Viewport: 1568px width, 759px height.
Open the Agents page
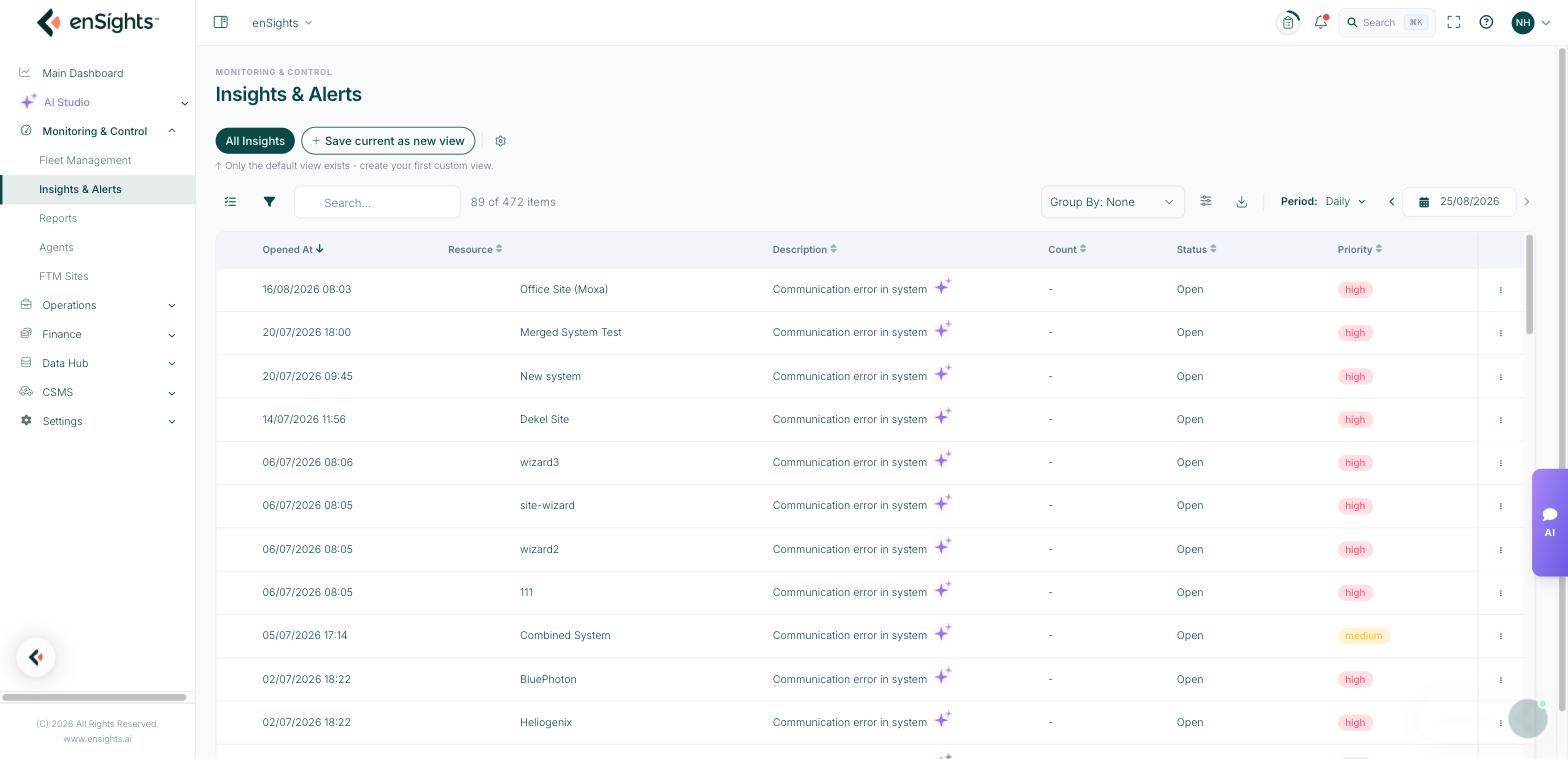click(x=56, y=247)
